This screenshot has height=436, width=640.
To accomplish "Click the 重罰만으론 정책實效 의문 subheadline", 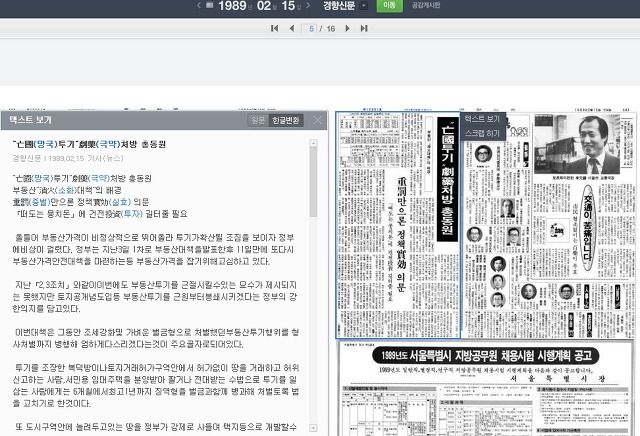I will [x=402, y=235].
